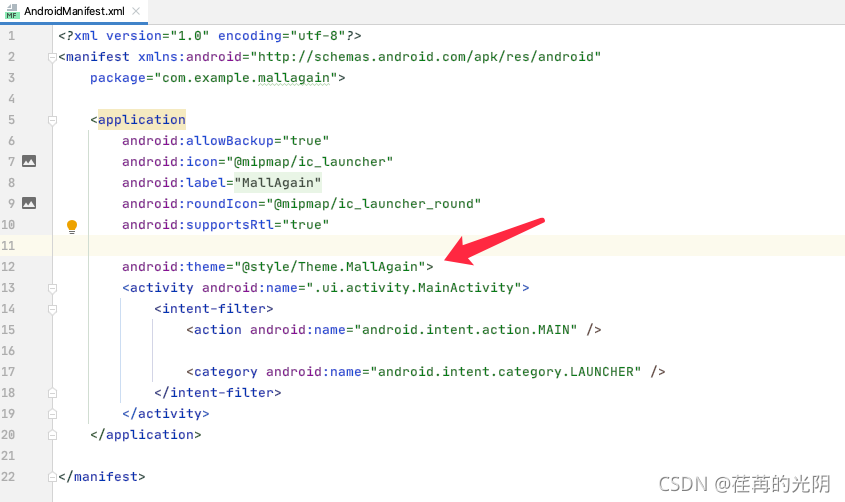Click the @mipmap/ic_launcher icon value
Screen dimensions: 845x502
(x=309, y=162)
